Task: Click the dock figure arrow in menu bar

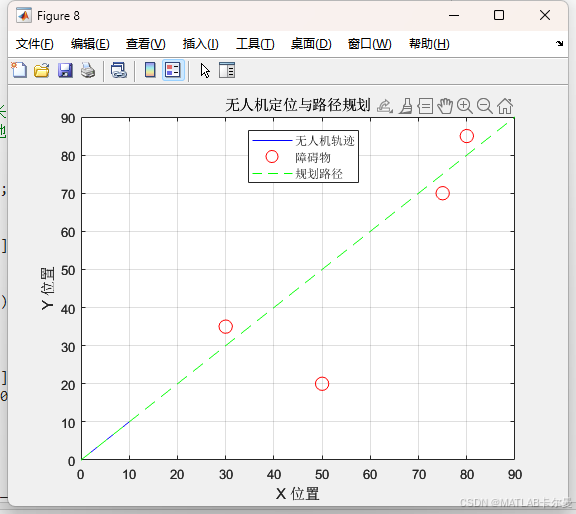Action: (x=559, y=43)
